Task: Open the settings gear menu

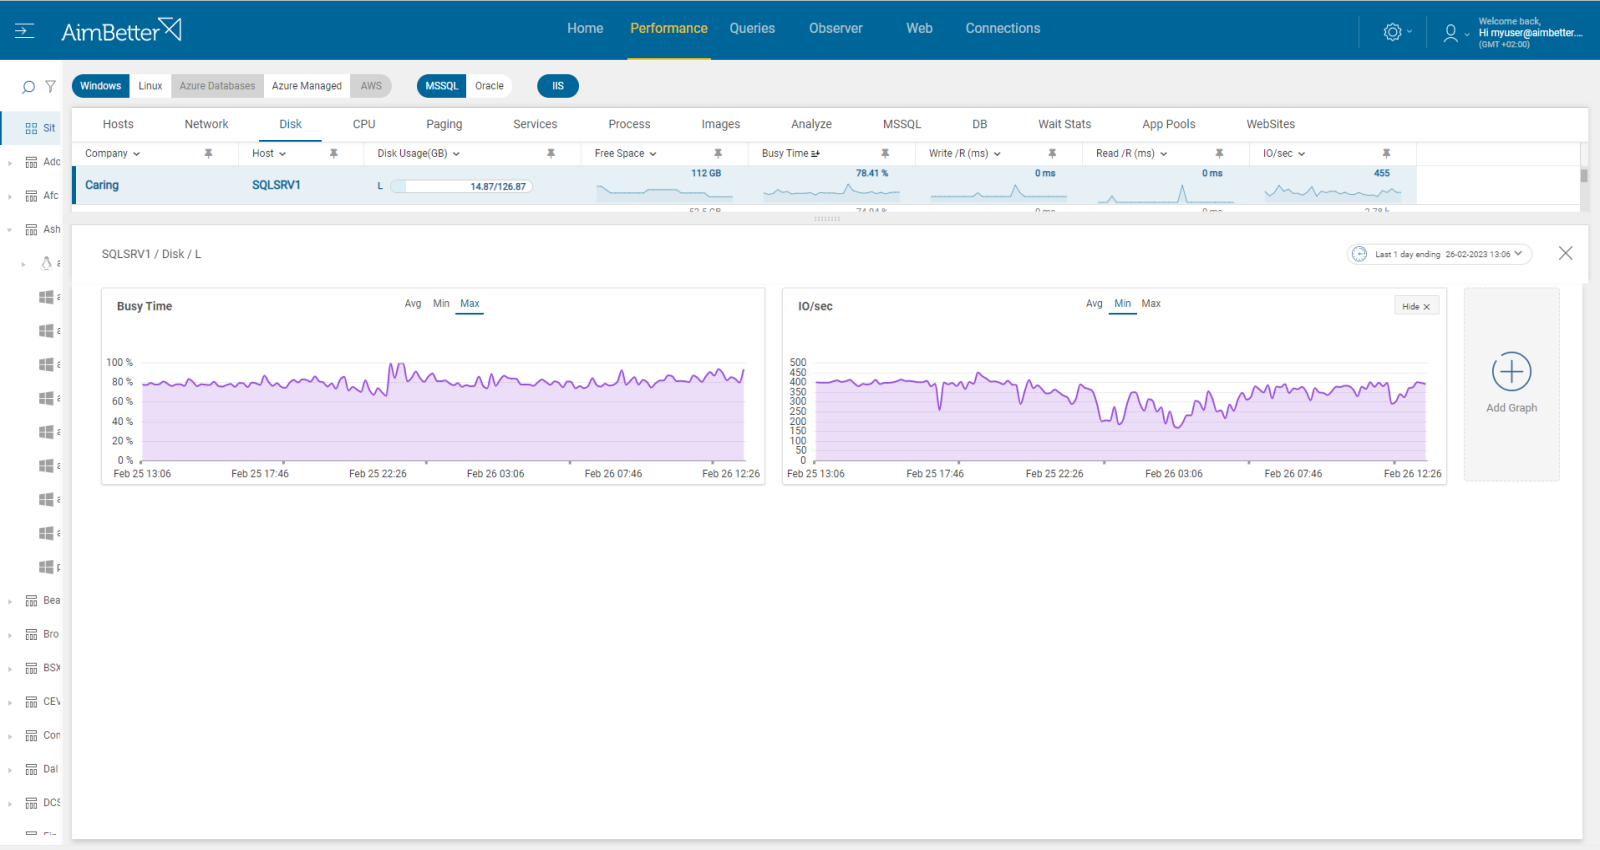Action: (1392, 32)
